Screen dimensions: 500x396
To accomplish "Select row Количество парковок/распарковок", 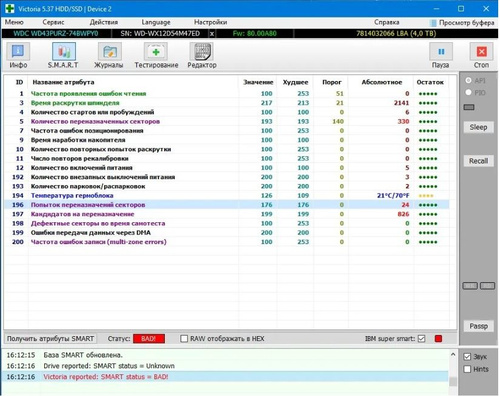I will click(x=227, y=186).
